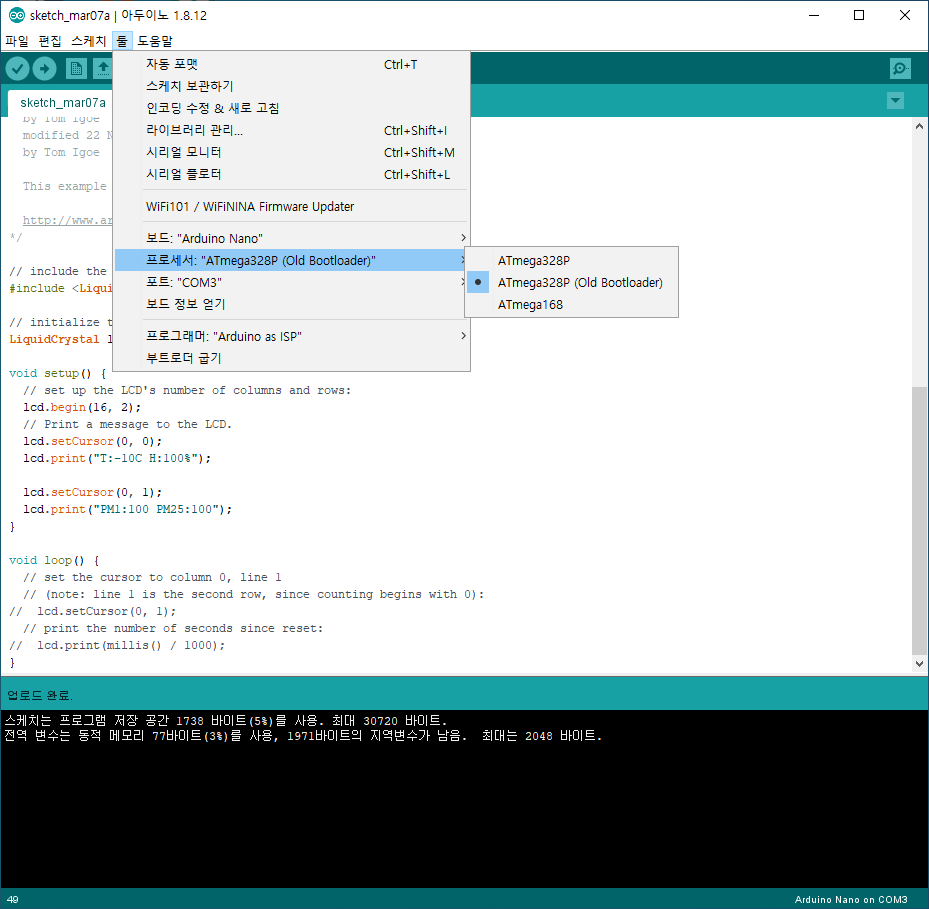
Task: Click the commented lcd.print(millis() / 1000); line
Action: tap(117, 645)
